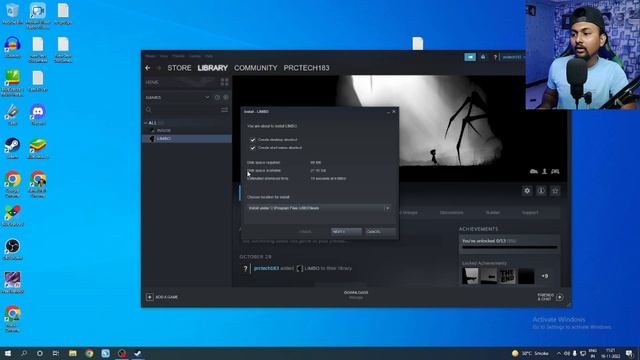Open LIMBO game settings gear
Screen dimensions: 640x360
coord(527,191)
